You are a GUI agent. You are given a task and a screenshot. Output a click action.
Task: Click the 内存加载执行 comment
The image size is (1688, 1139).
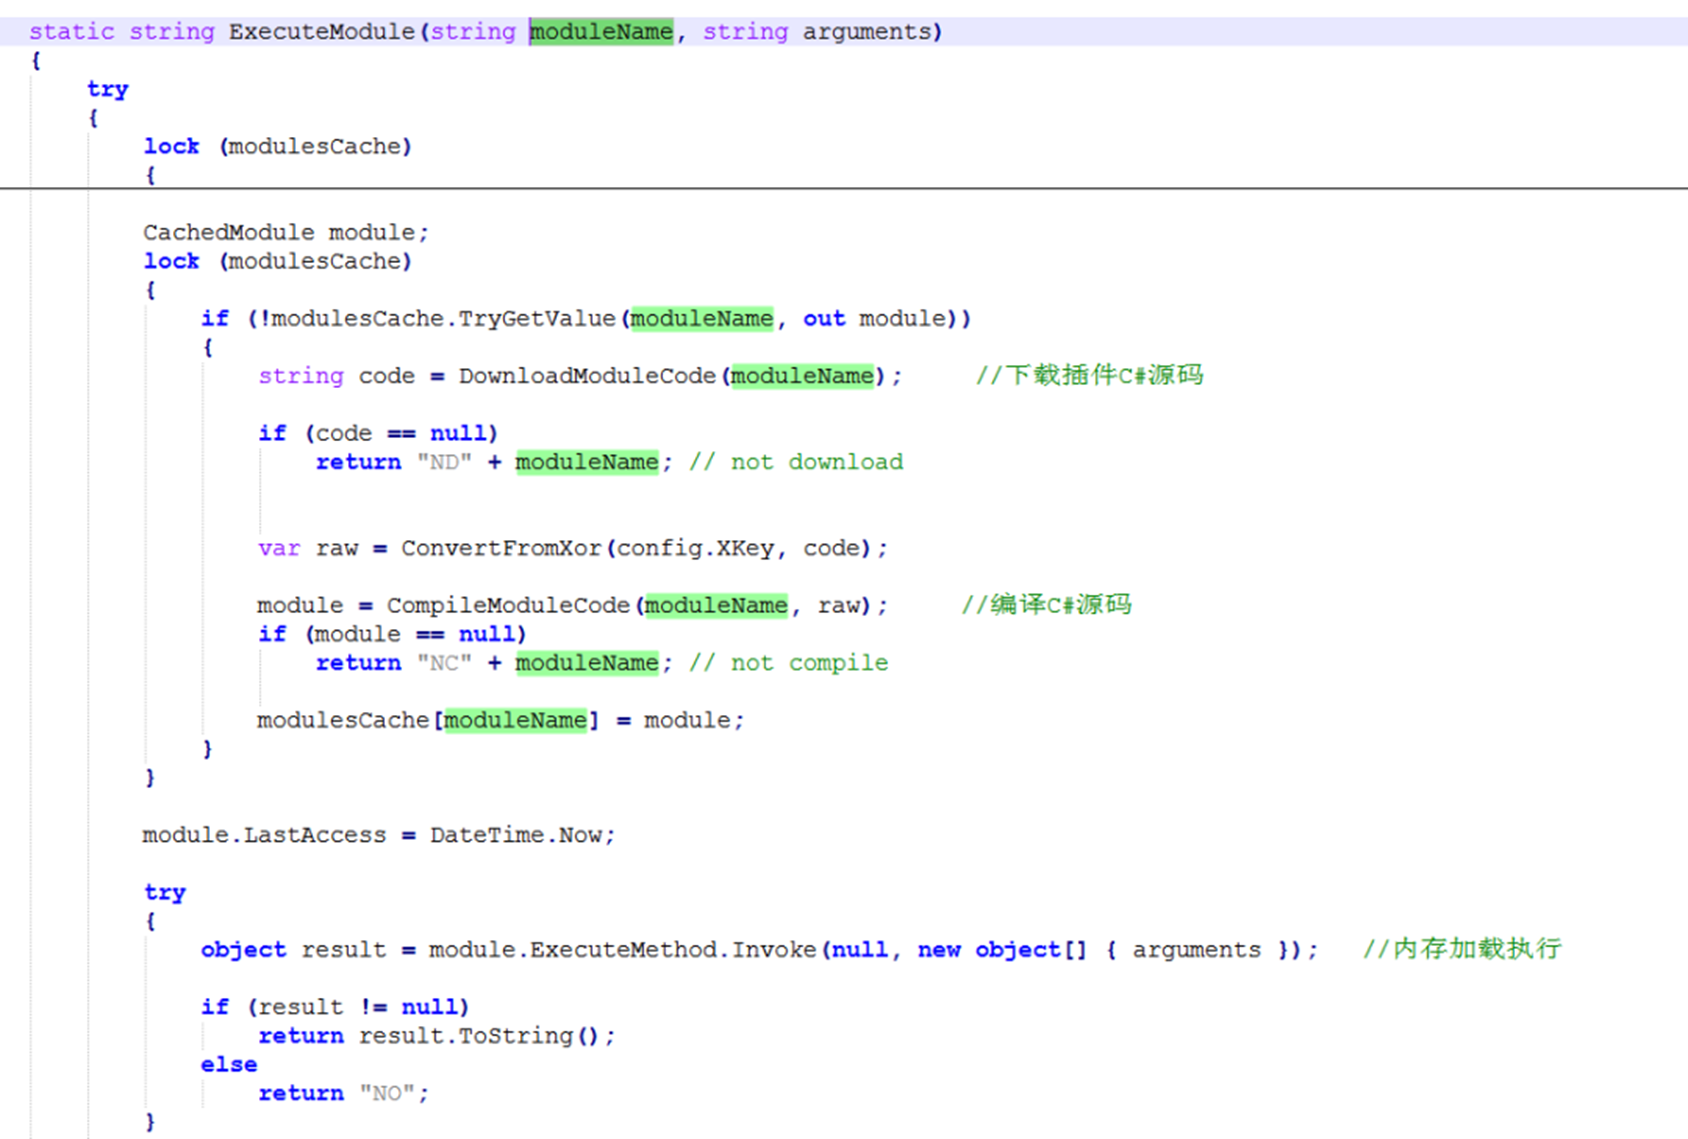[x=1461, y=950]
